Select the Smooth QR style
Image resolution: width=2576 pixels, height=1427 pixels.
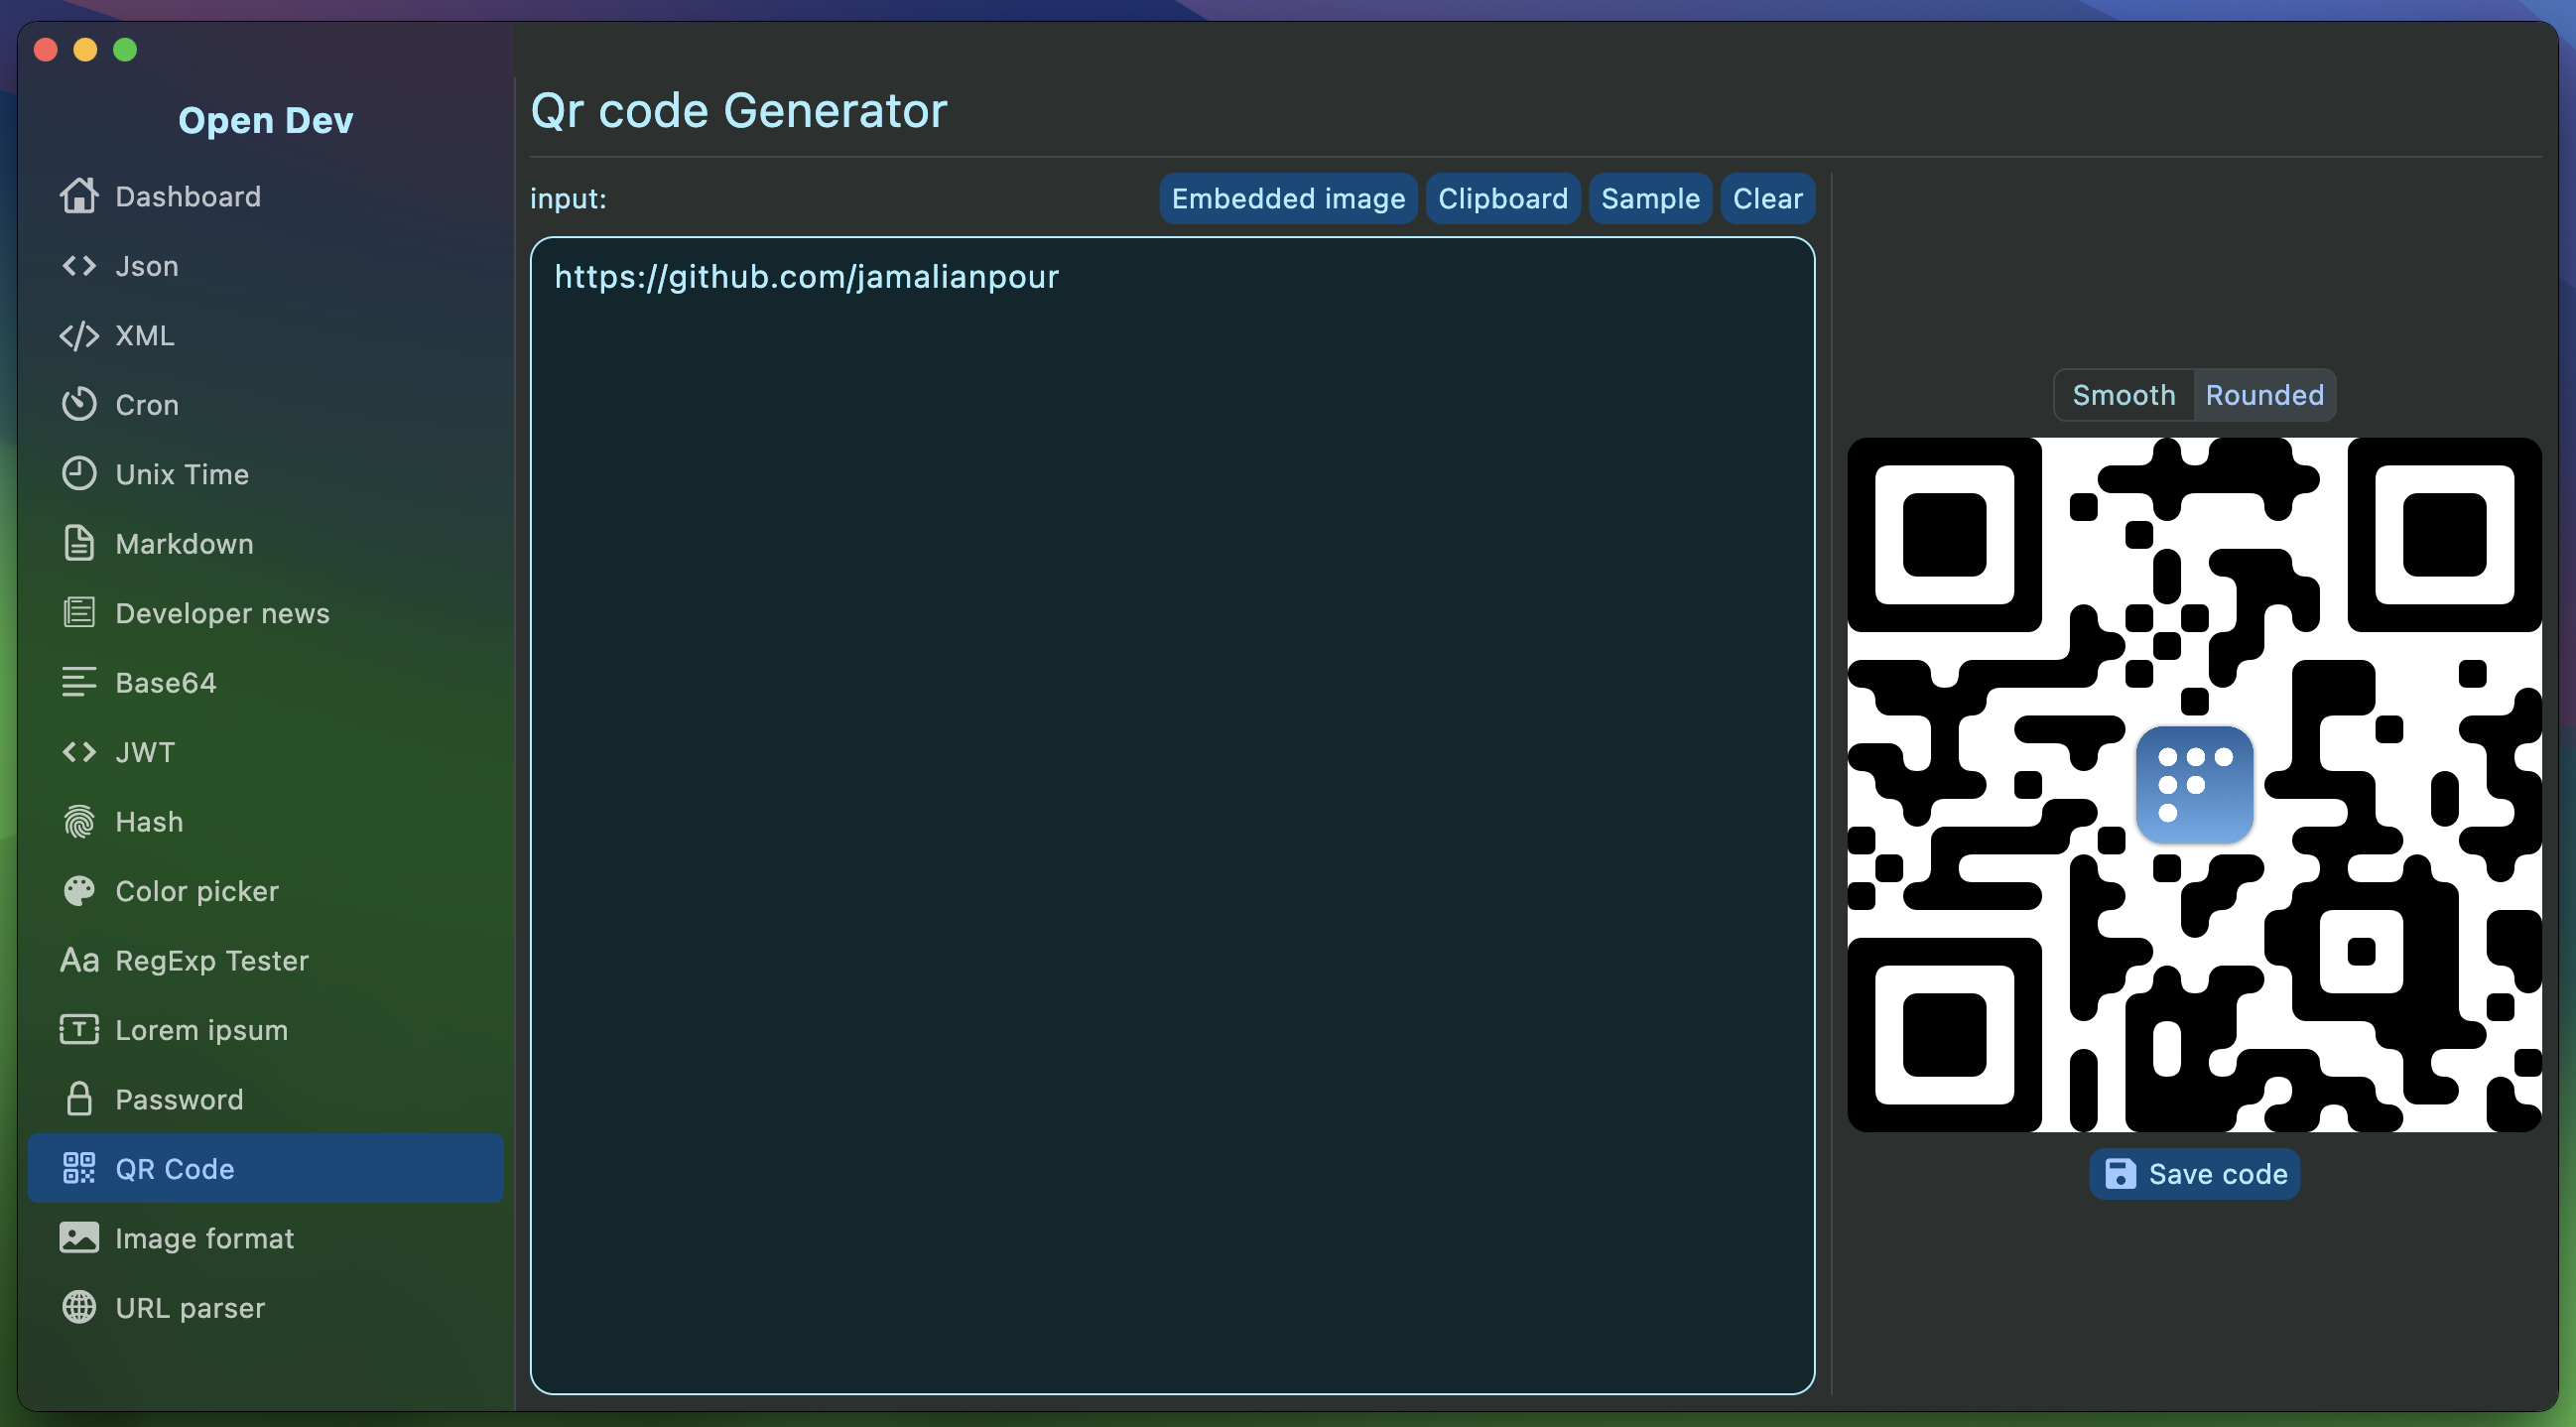[x=2124, y=395]
